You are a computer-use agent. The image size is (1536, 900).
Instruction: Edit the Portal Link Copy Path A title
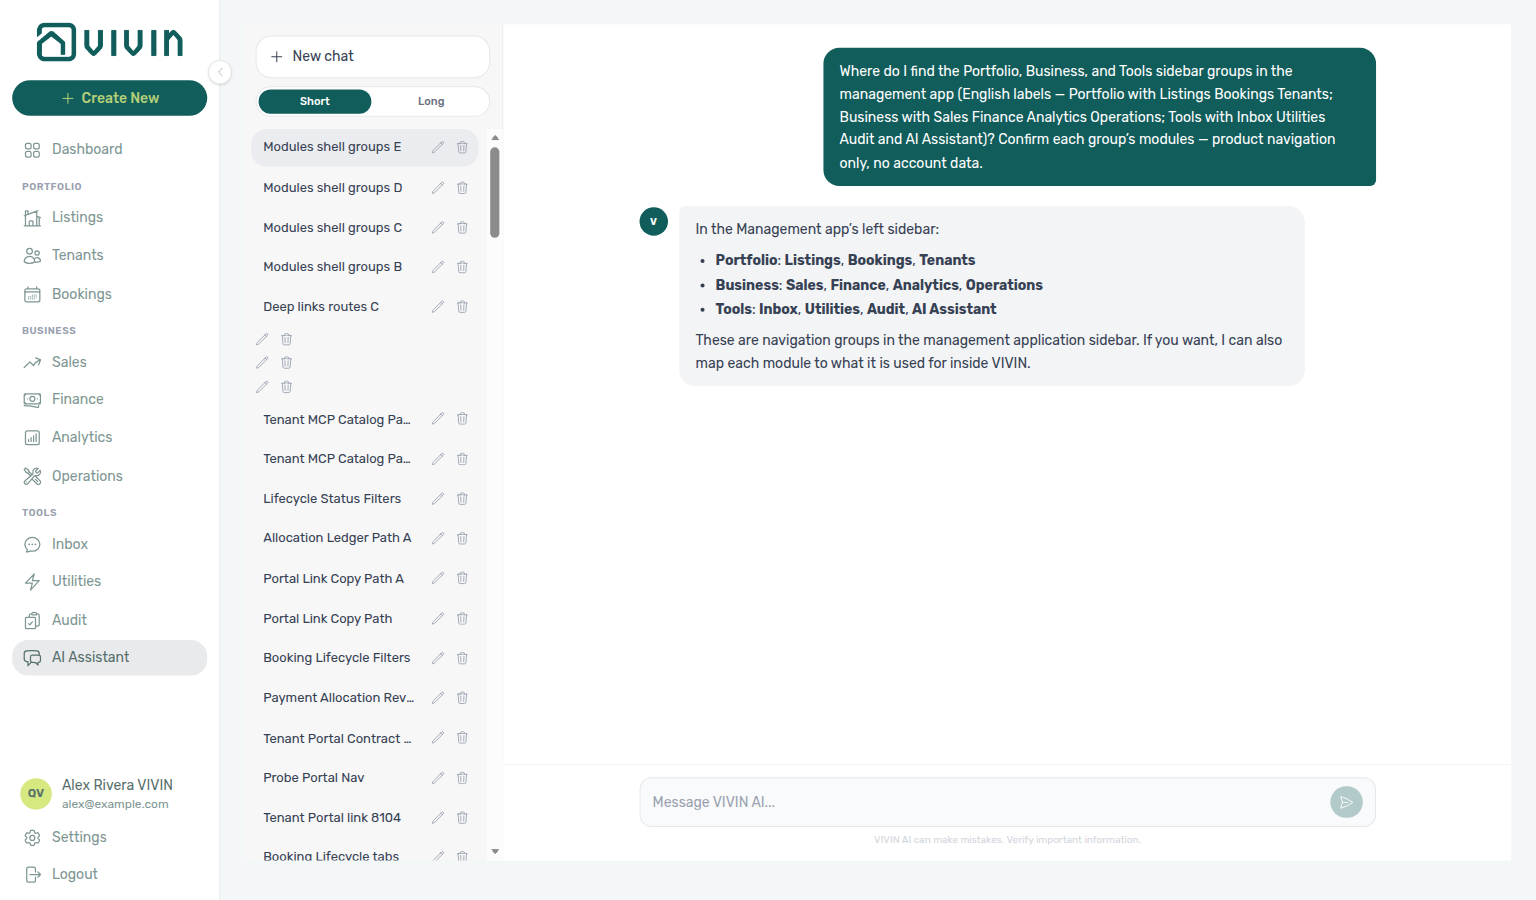[437, 579]
